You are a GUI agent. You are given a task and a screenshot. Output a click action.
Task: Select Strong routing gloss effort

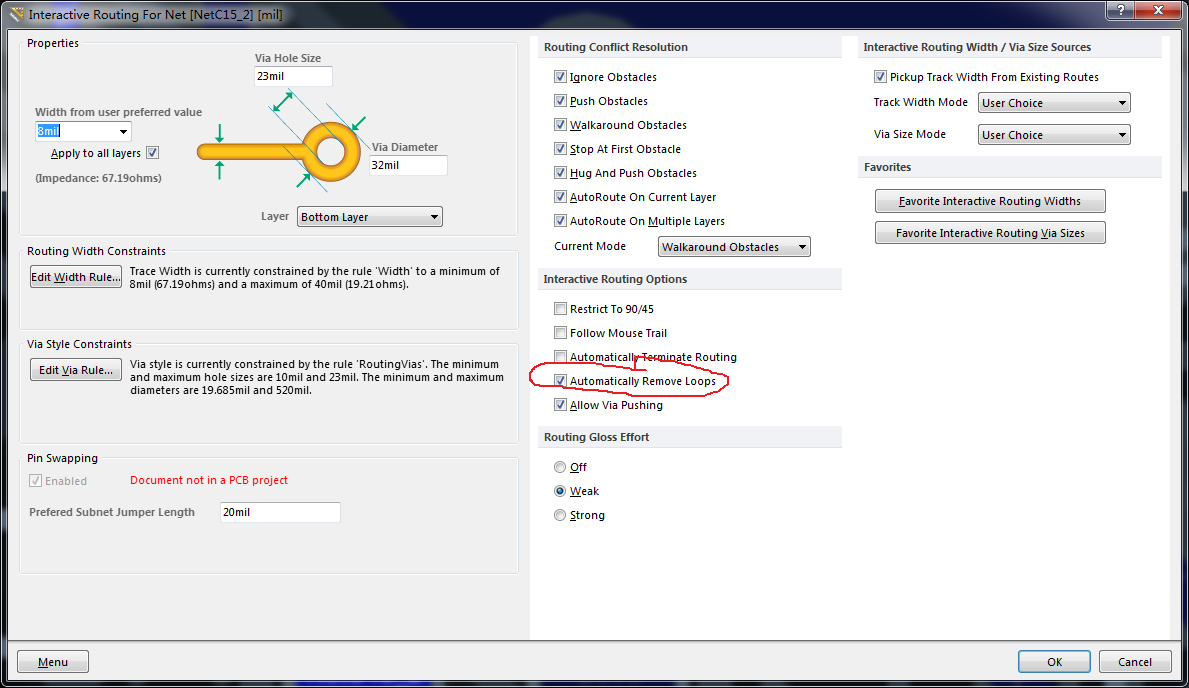click(560, 515)
